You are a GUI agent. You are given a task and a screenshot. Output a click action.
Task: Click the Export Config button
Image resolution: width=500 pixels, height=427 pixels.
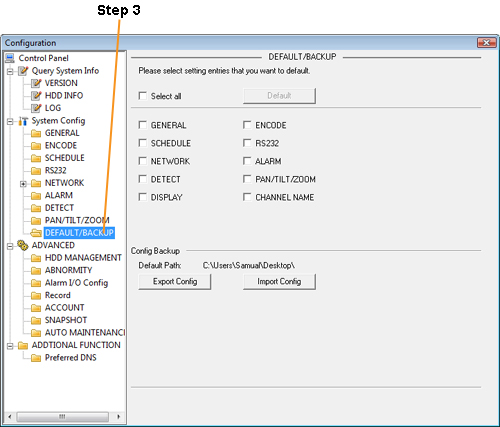tap(175, 282)
